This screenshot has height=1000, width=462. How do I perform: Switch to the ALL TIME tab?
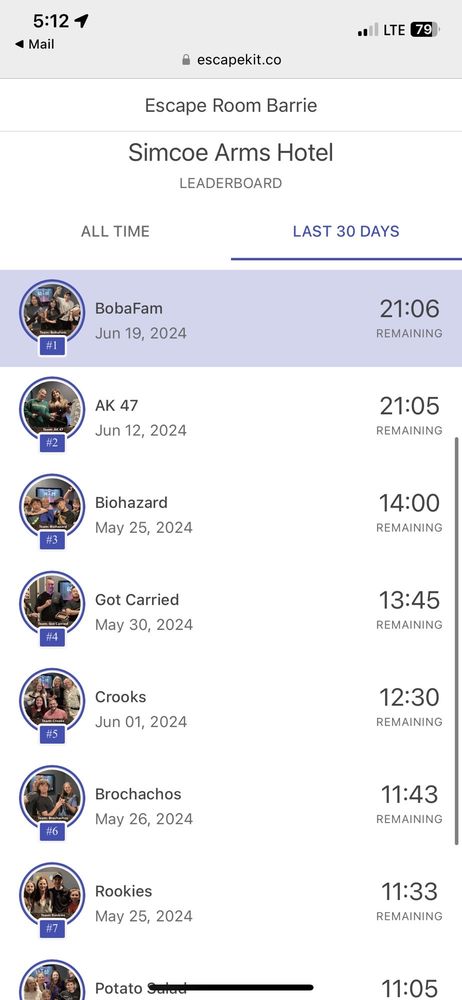pyautogui.click(x=116, y=231)
